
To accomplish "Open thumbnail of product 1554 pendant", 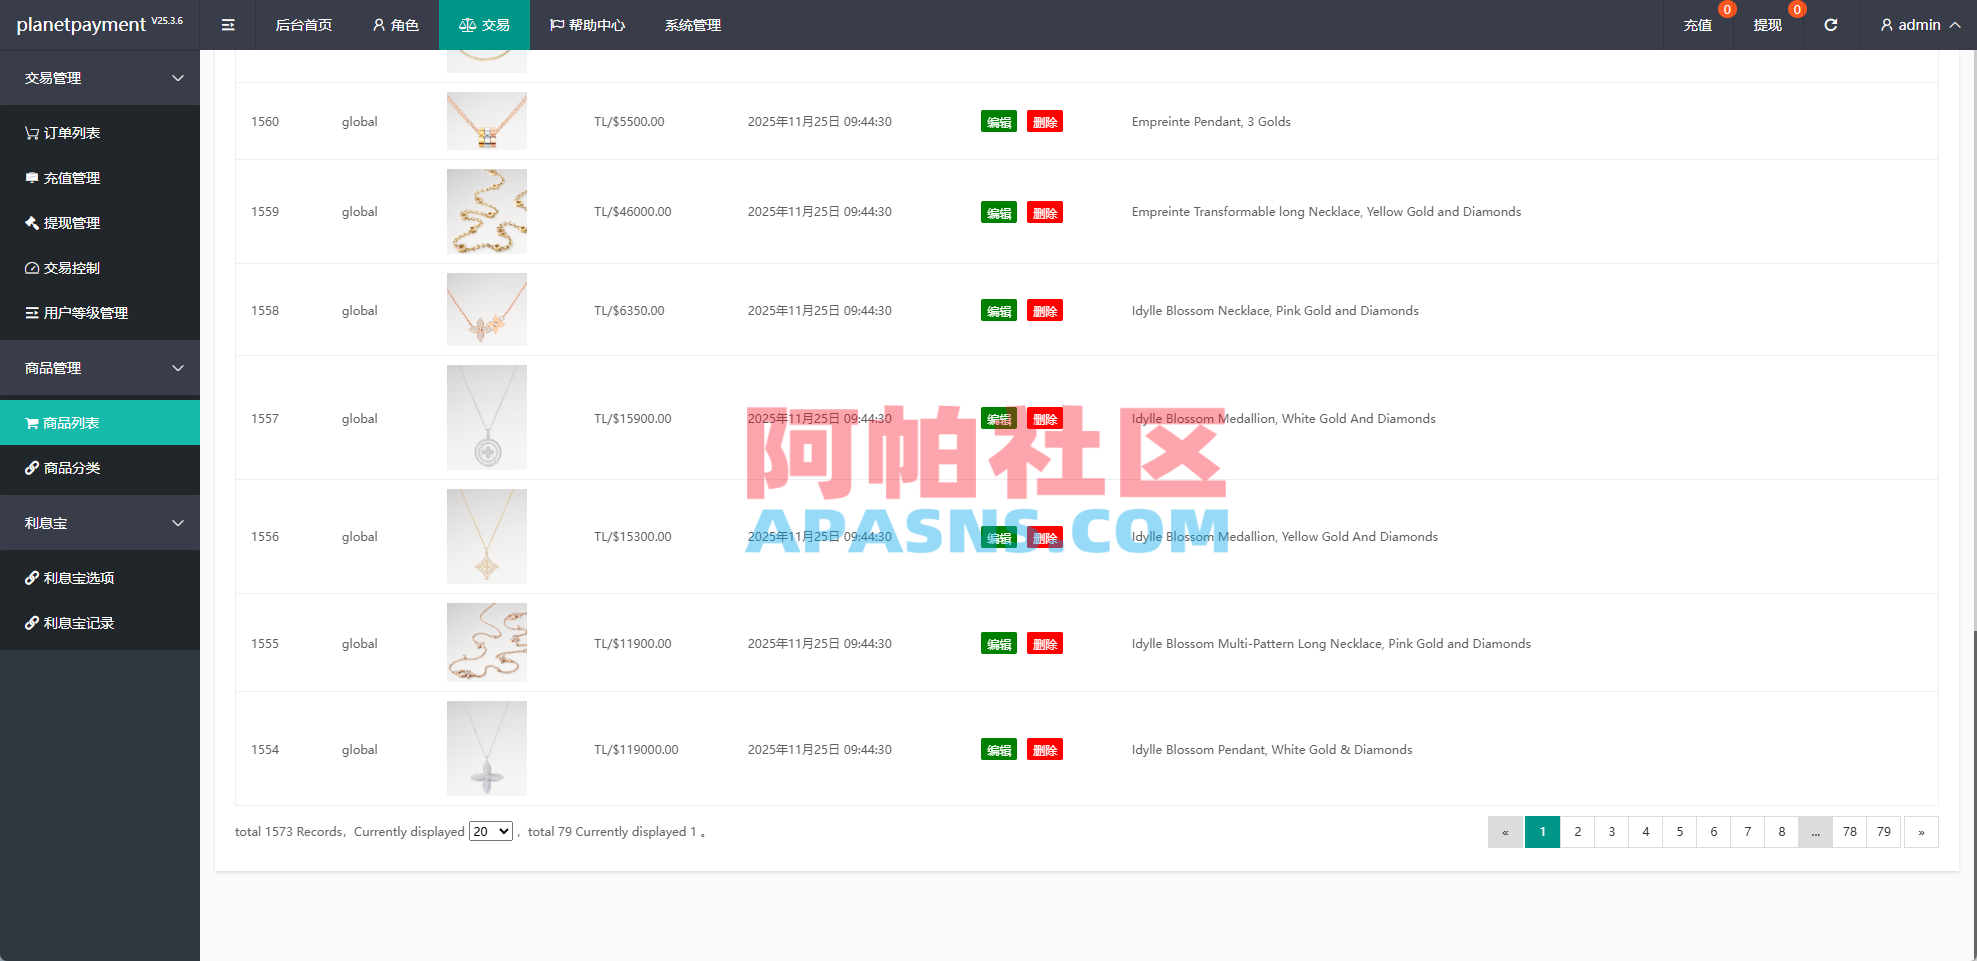I will click(487, 748).
